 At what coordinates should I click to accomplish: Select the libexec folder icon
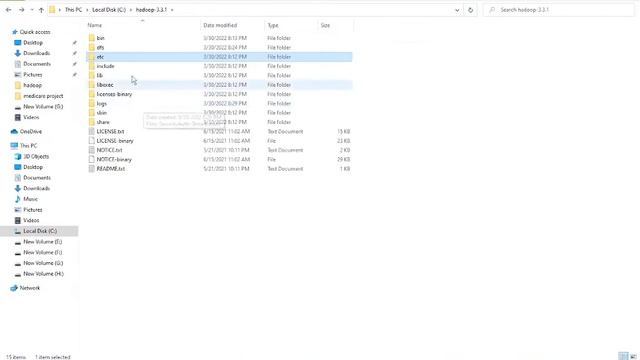[x=92, y=85]
